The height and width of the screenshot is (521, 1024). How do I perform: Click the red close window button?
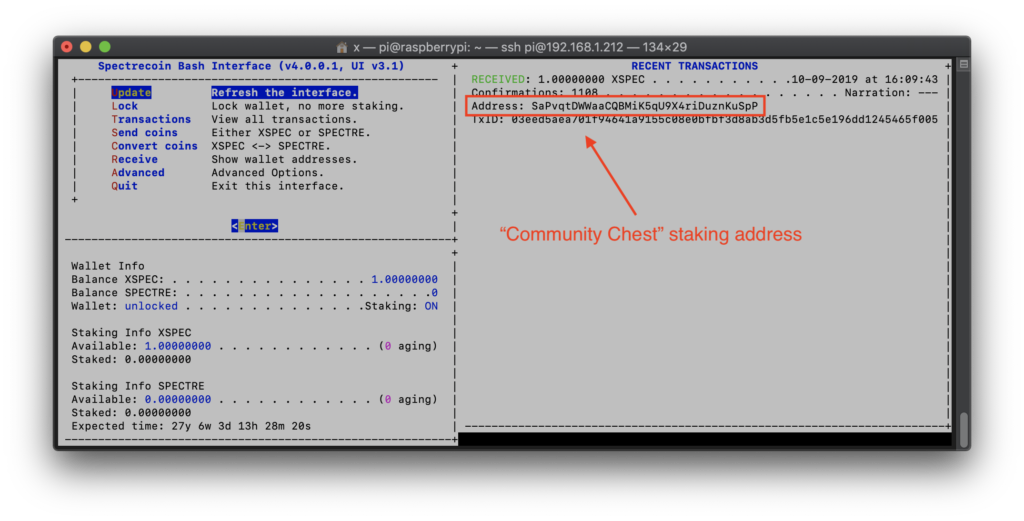(67, 47)
